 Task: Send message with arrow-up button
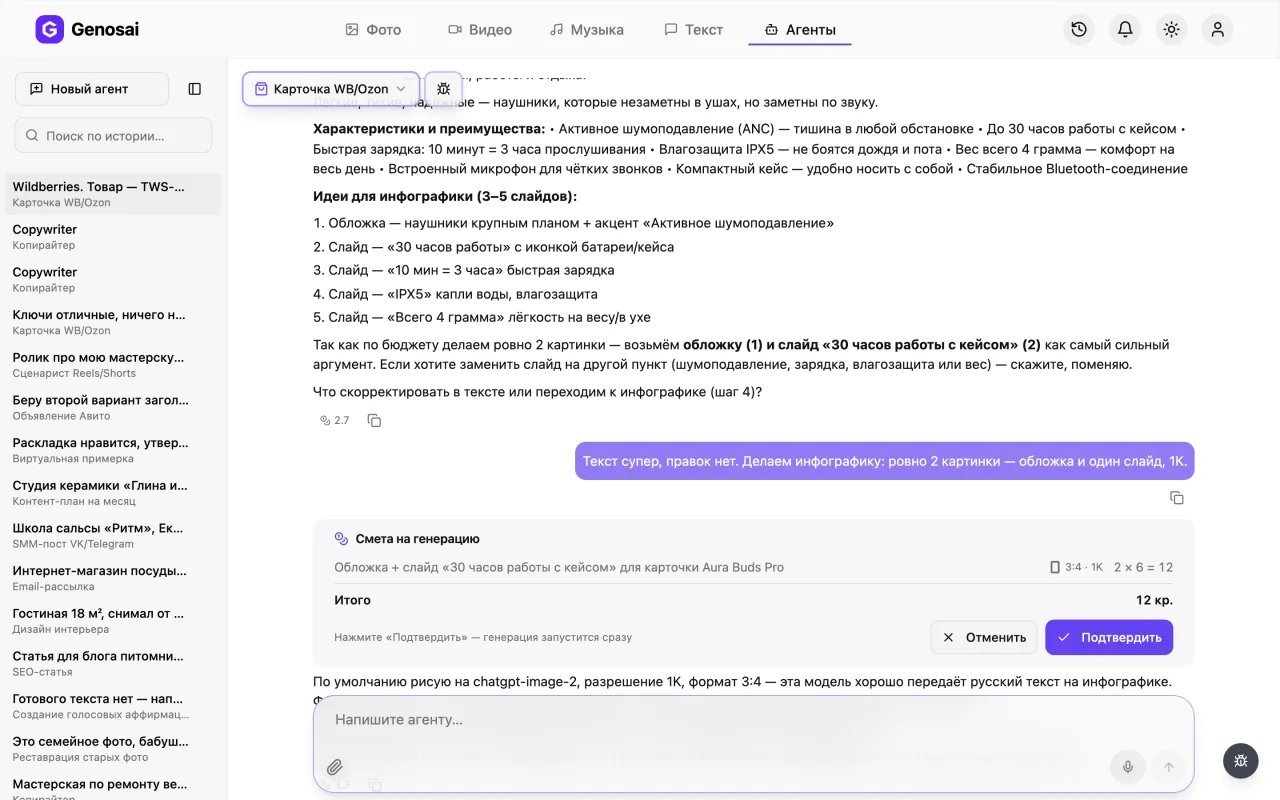coord(1167,767)
